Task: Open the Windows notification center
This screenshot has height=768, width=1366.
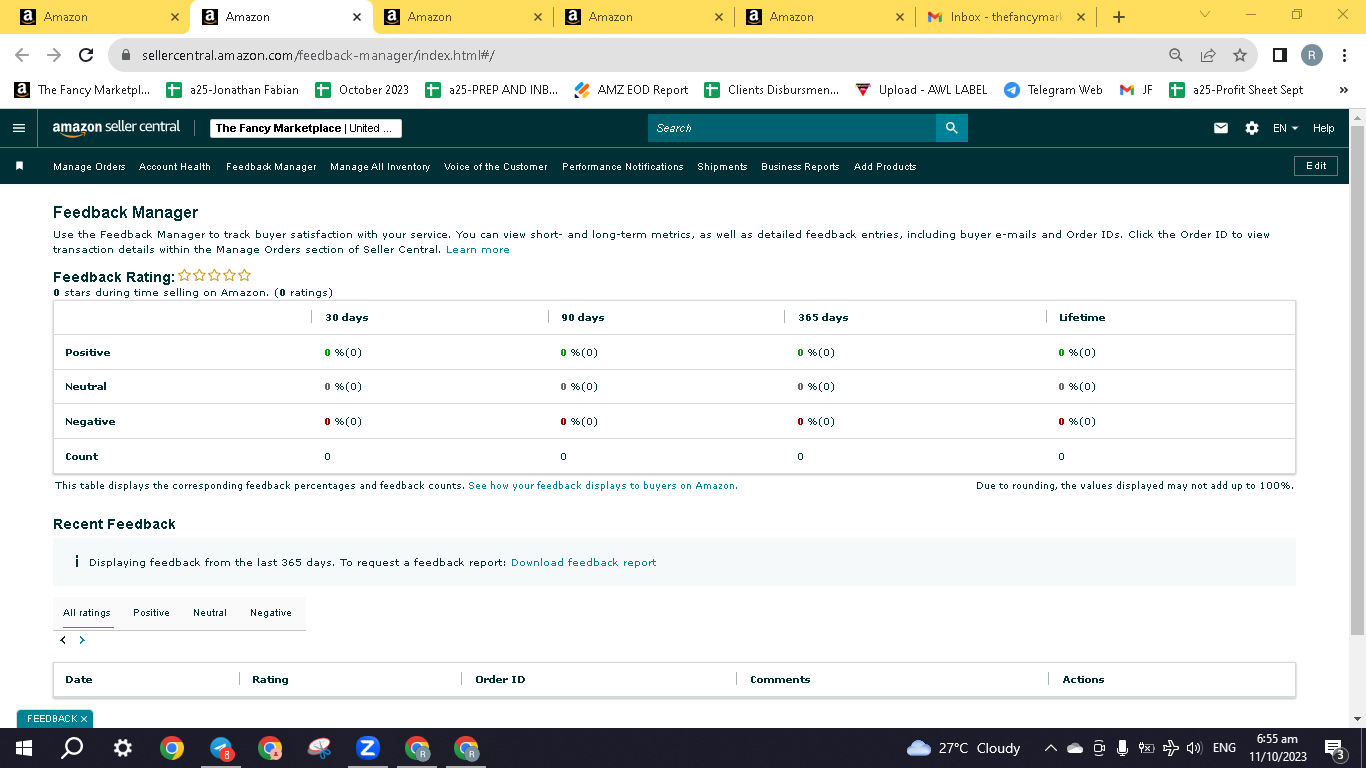Action: (1334, 748)
